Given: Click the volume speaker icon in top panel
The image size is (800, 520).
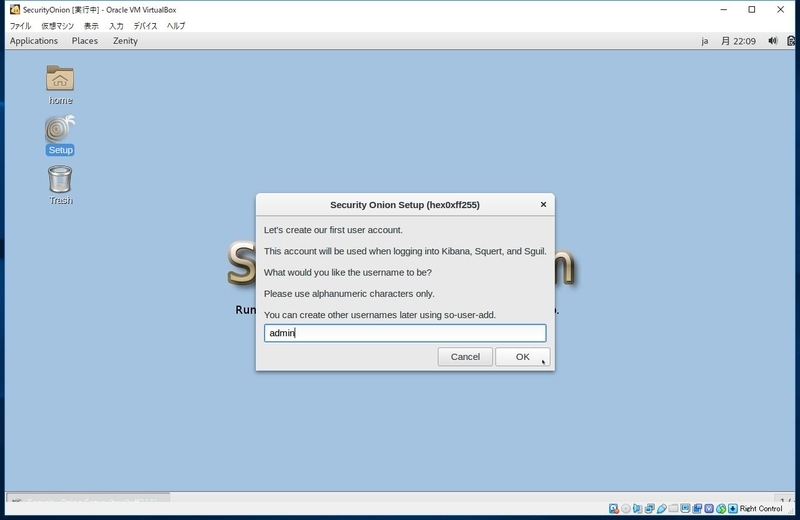Looking at the screenshot, I should coord(772,41).
